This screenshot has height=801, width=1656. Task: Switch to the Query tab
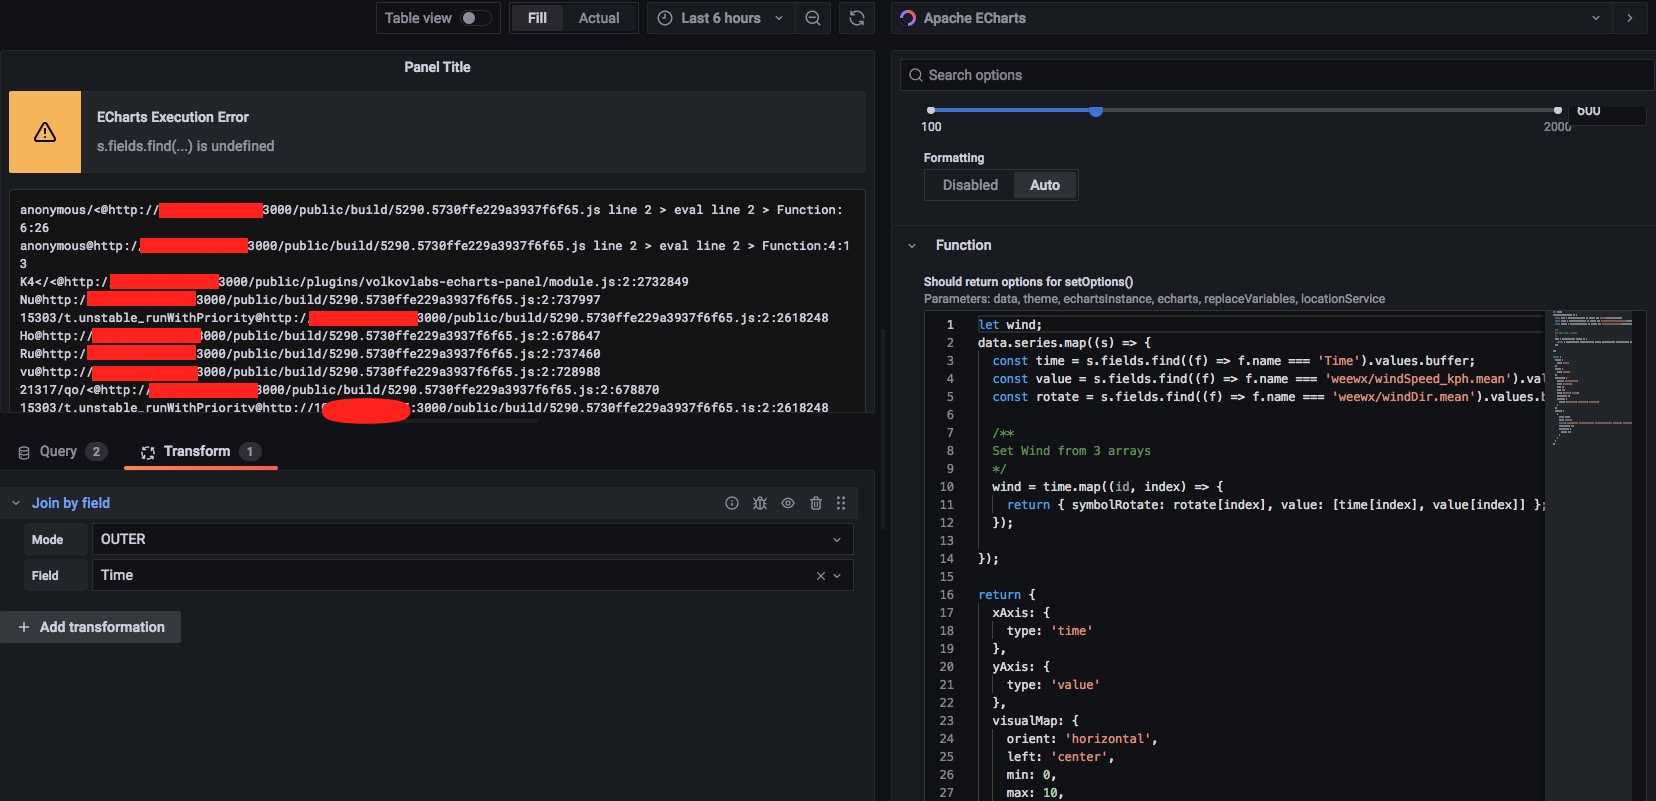tap(59, 452)
